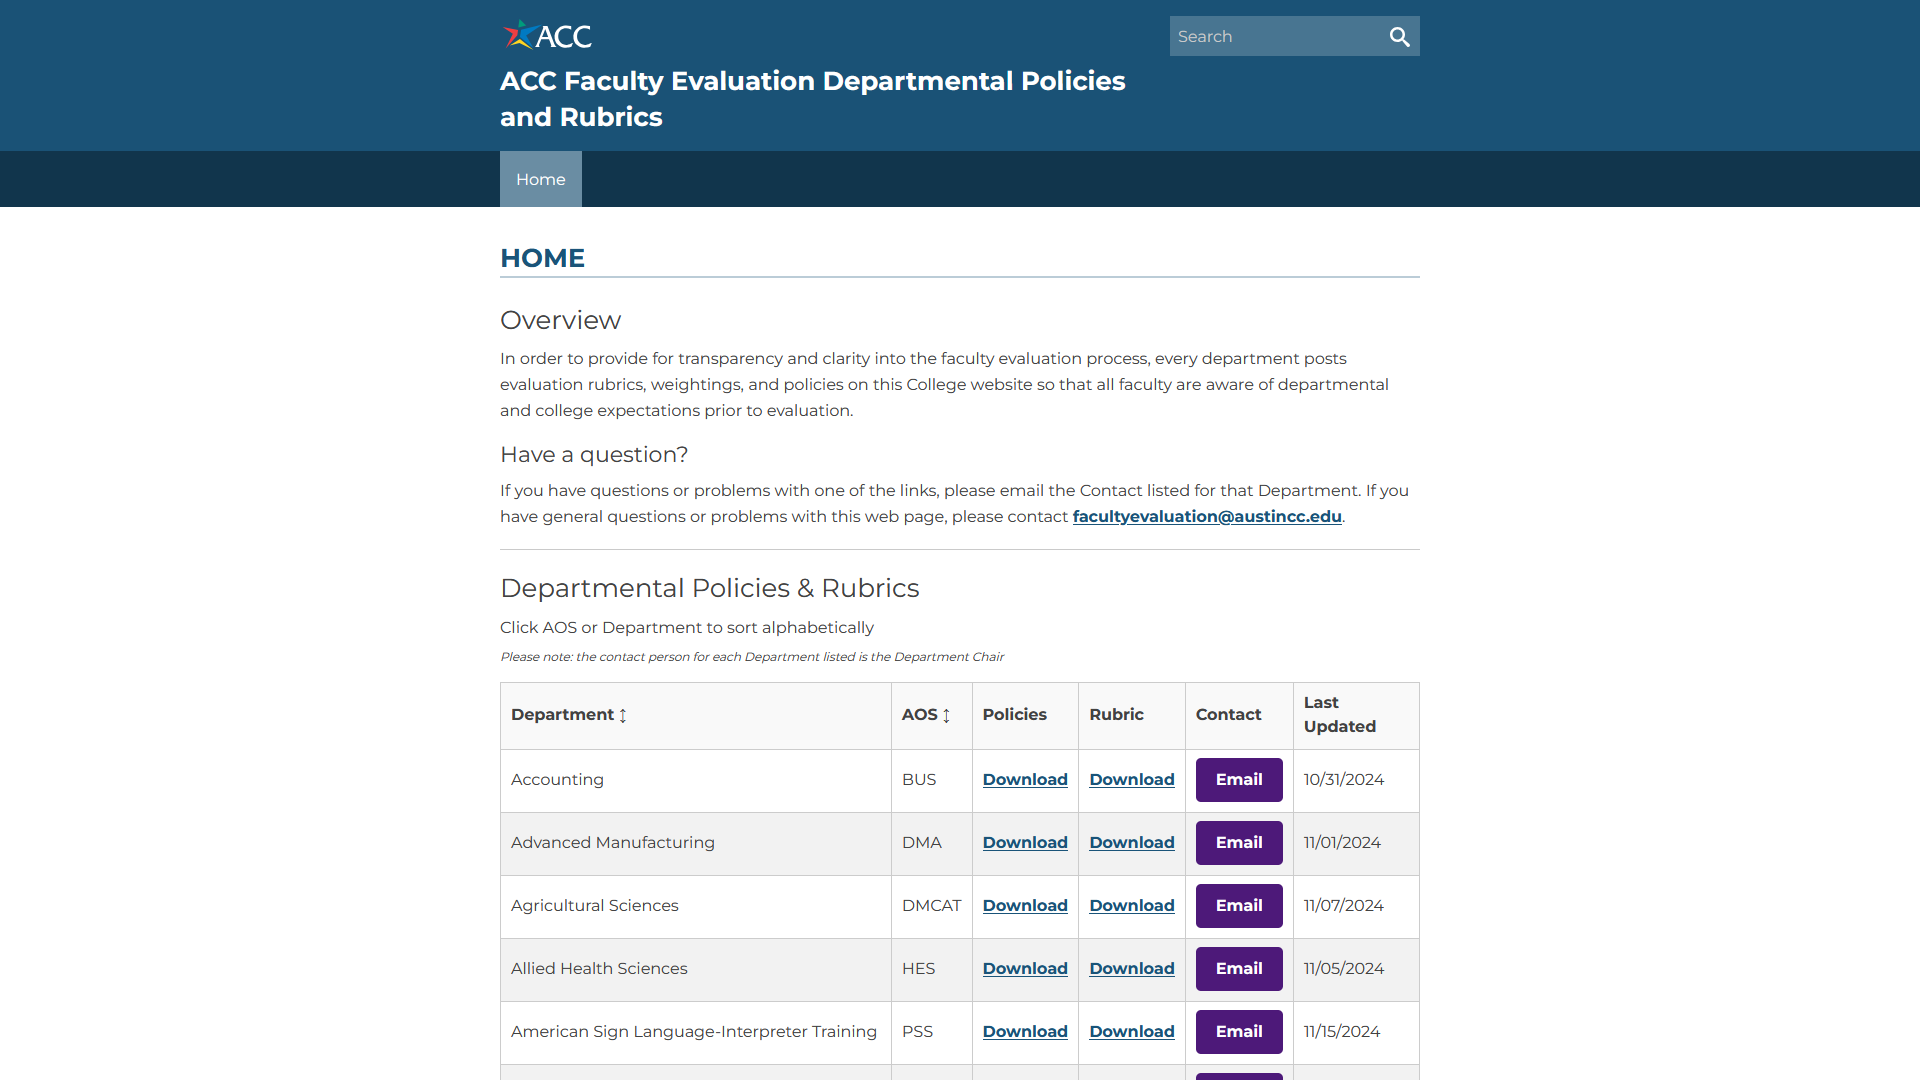Email the Allied Health Sciences contact
This screenshot has width=1920, height=1080.
click(x=1239, y=969)
